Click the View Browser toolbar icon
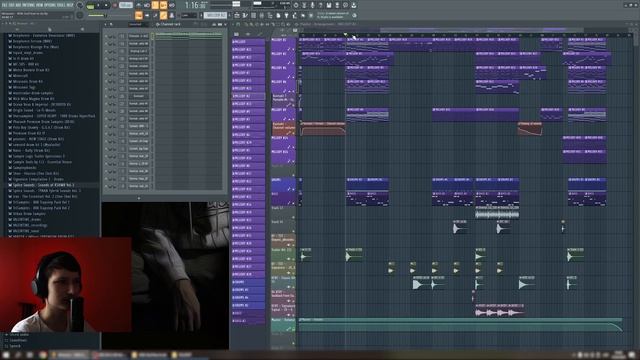Viewport: 640px width, 360px height. click(270, 15)
